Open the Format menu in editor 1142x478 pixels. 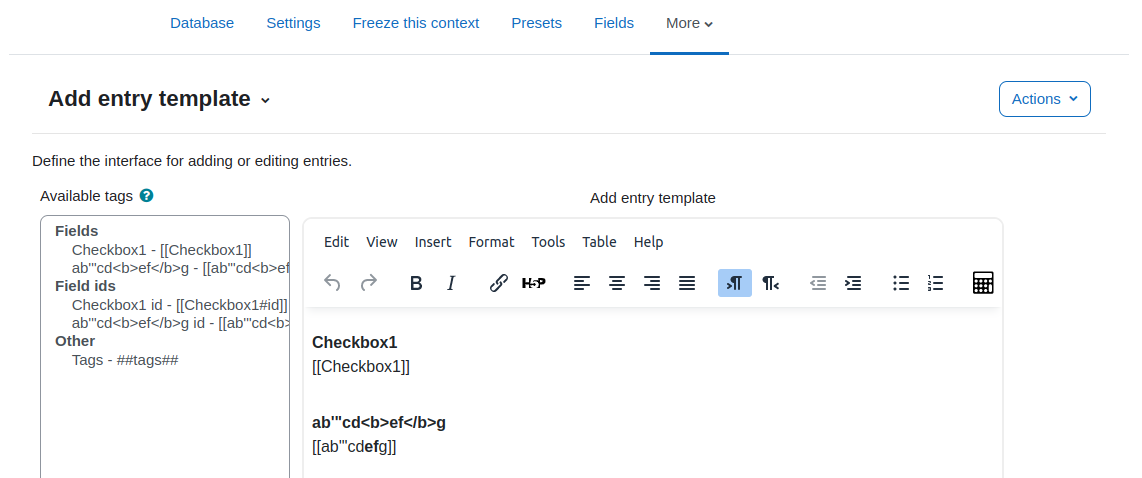click(491, 242)
